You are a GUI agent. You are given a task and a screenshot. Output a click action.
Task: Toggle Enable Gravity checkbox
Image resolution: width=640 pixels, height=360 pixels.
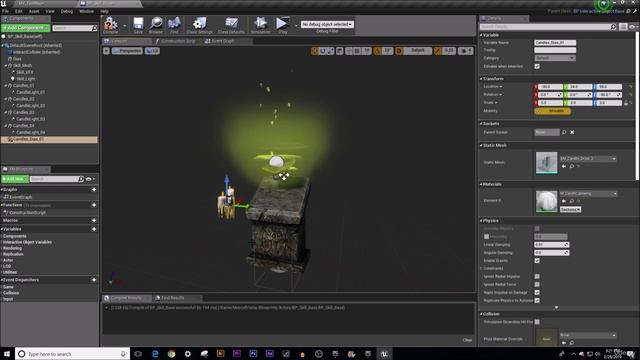pyautogui.click(x=537, y=261)
